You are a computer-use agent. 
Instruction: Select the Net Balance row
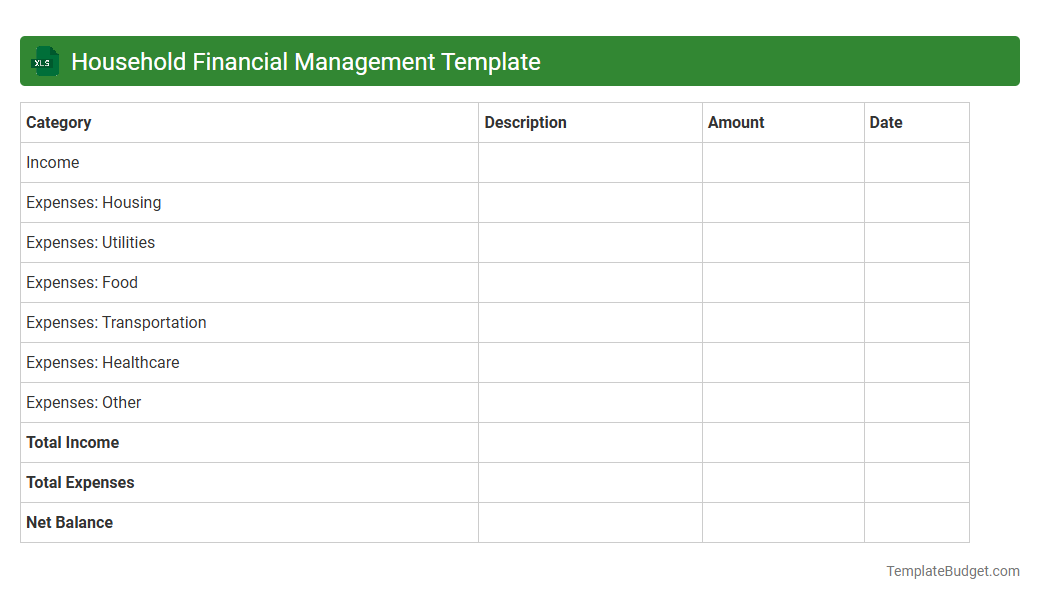[x=69, y=522]
